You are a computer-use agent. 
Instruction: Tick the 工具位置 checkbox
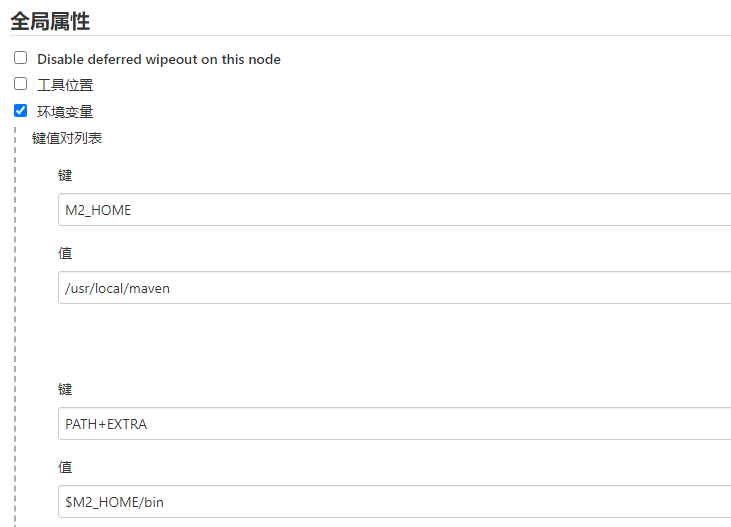tap(21, 84)
